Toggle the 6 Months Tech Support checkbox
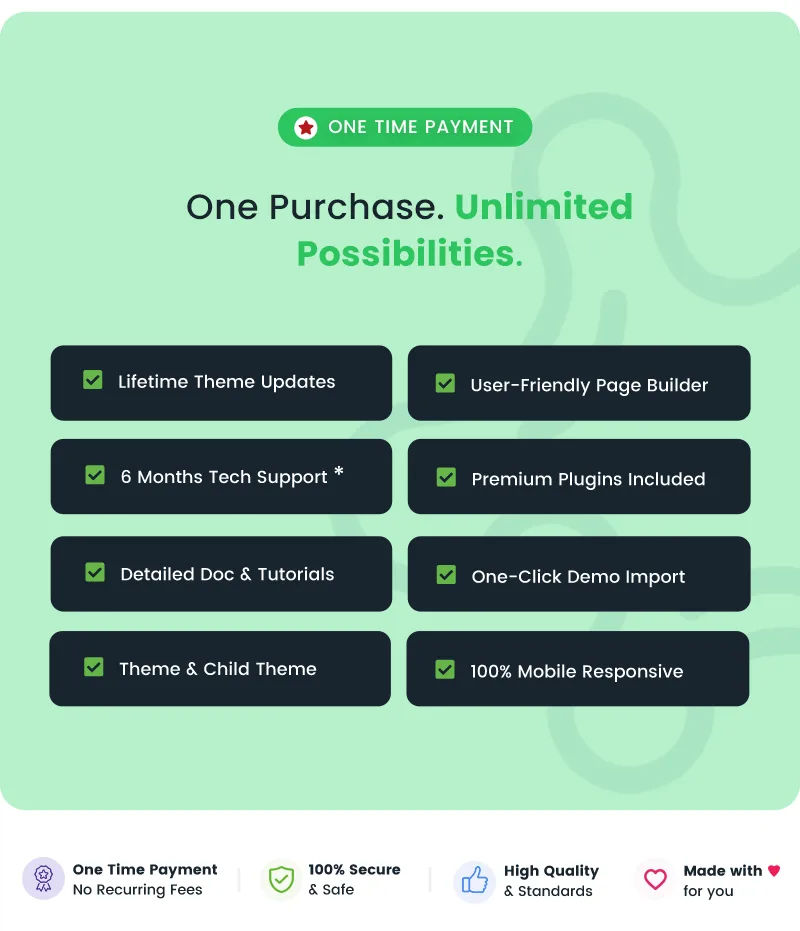Image resolution: width=800 pixels, height=931 pixels. [95, 475]
